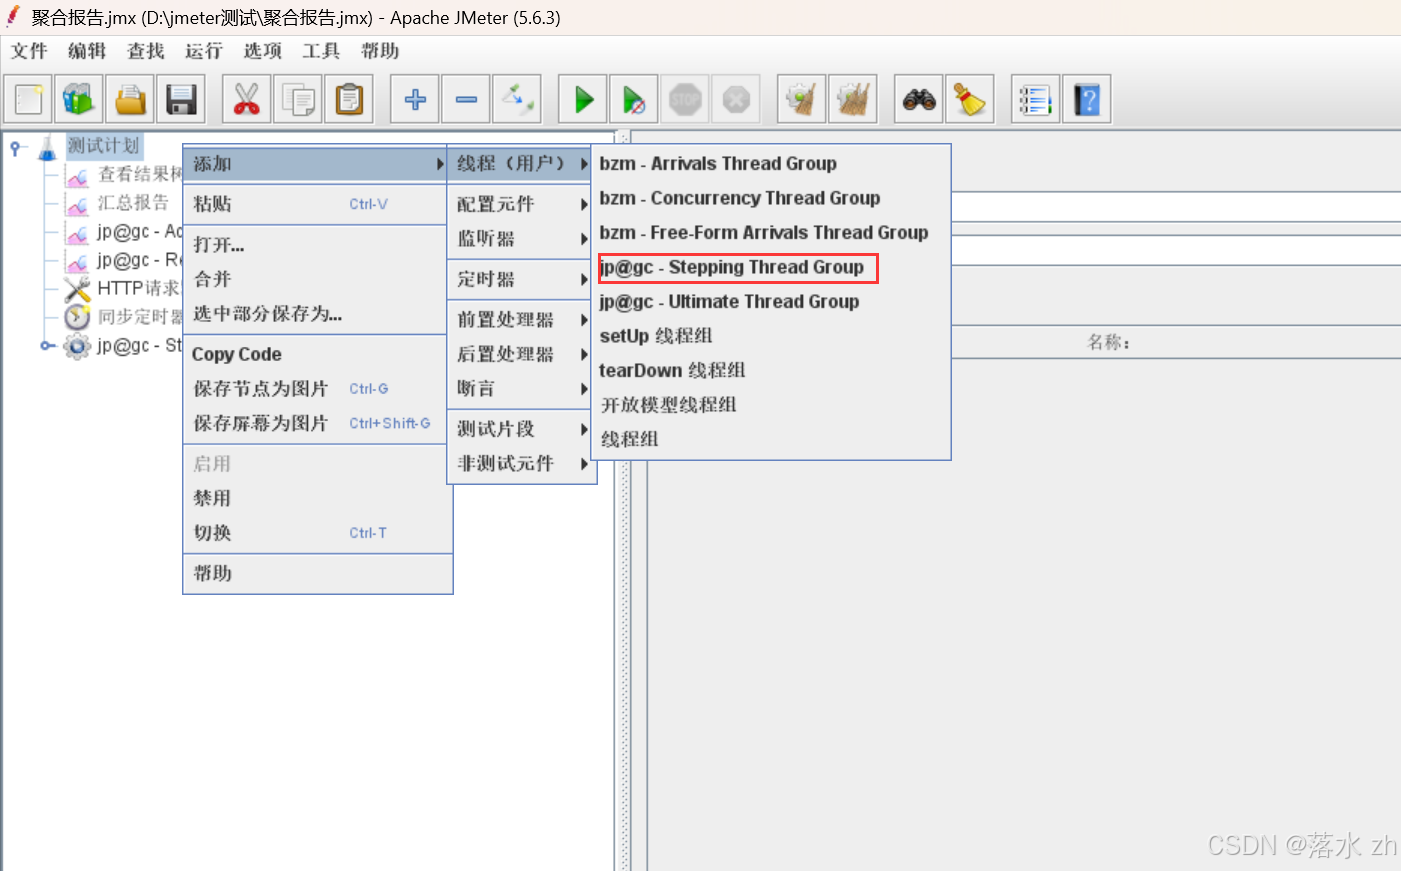Expand all nodes with plus icon
Image resolution: width=1401 pixels, height=871 pixels.
[x=415, y=99]
